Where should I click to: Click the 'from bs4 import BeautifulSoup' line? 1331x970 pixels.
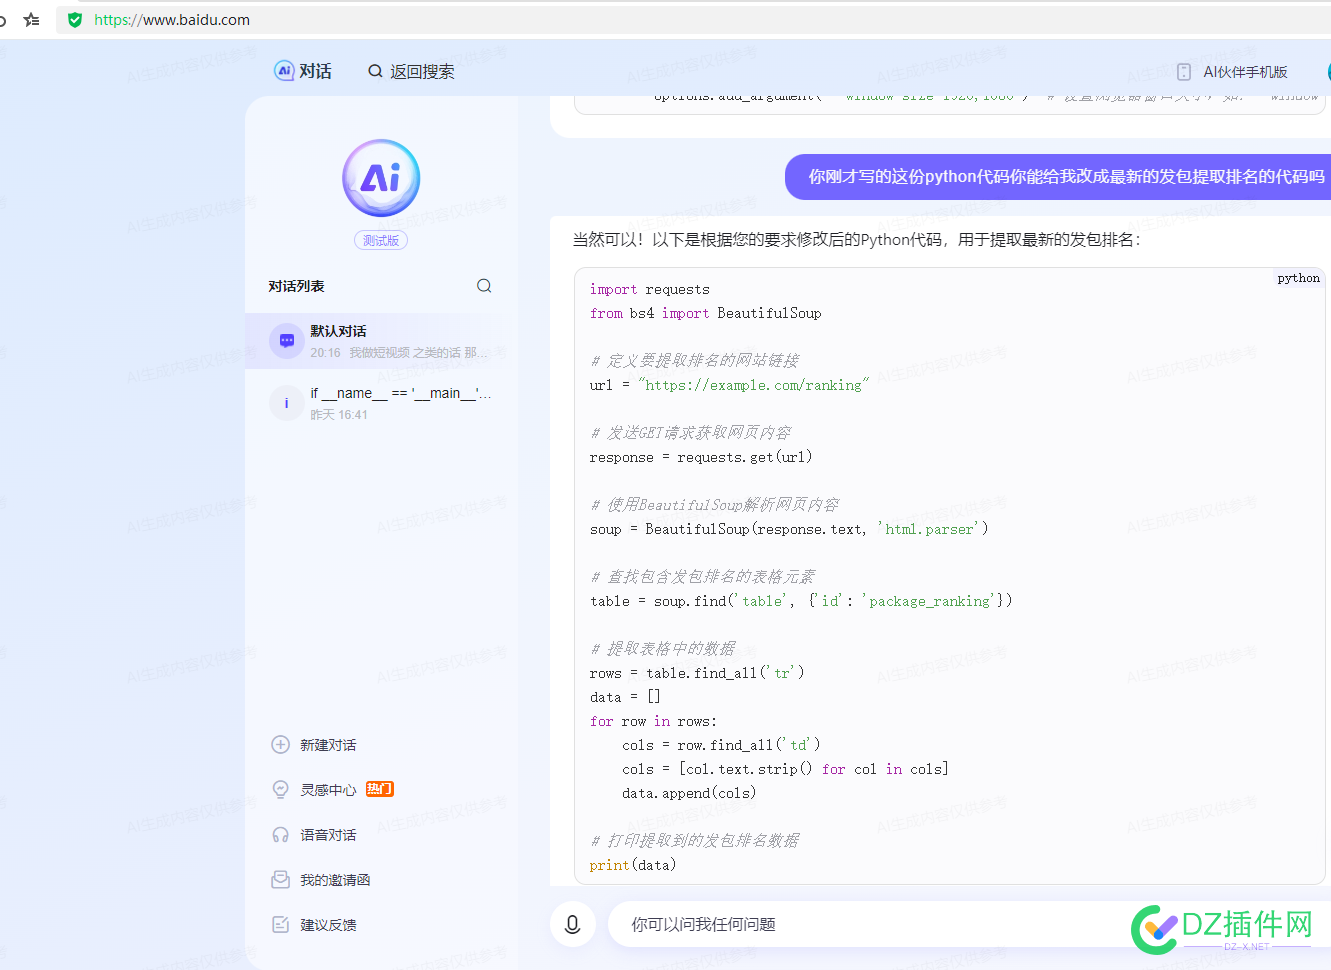tap(706, 313)
